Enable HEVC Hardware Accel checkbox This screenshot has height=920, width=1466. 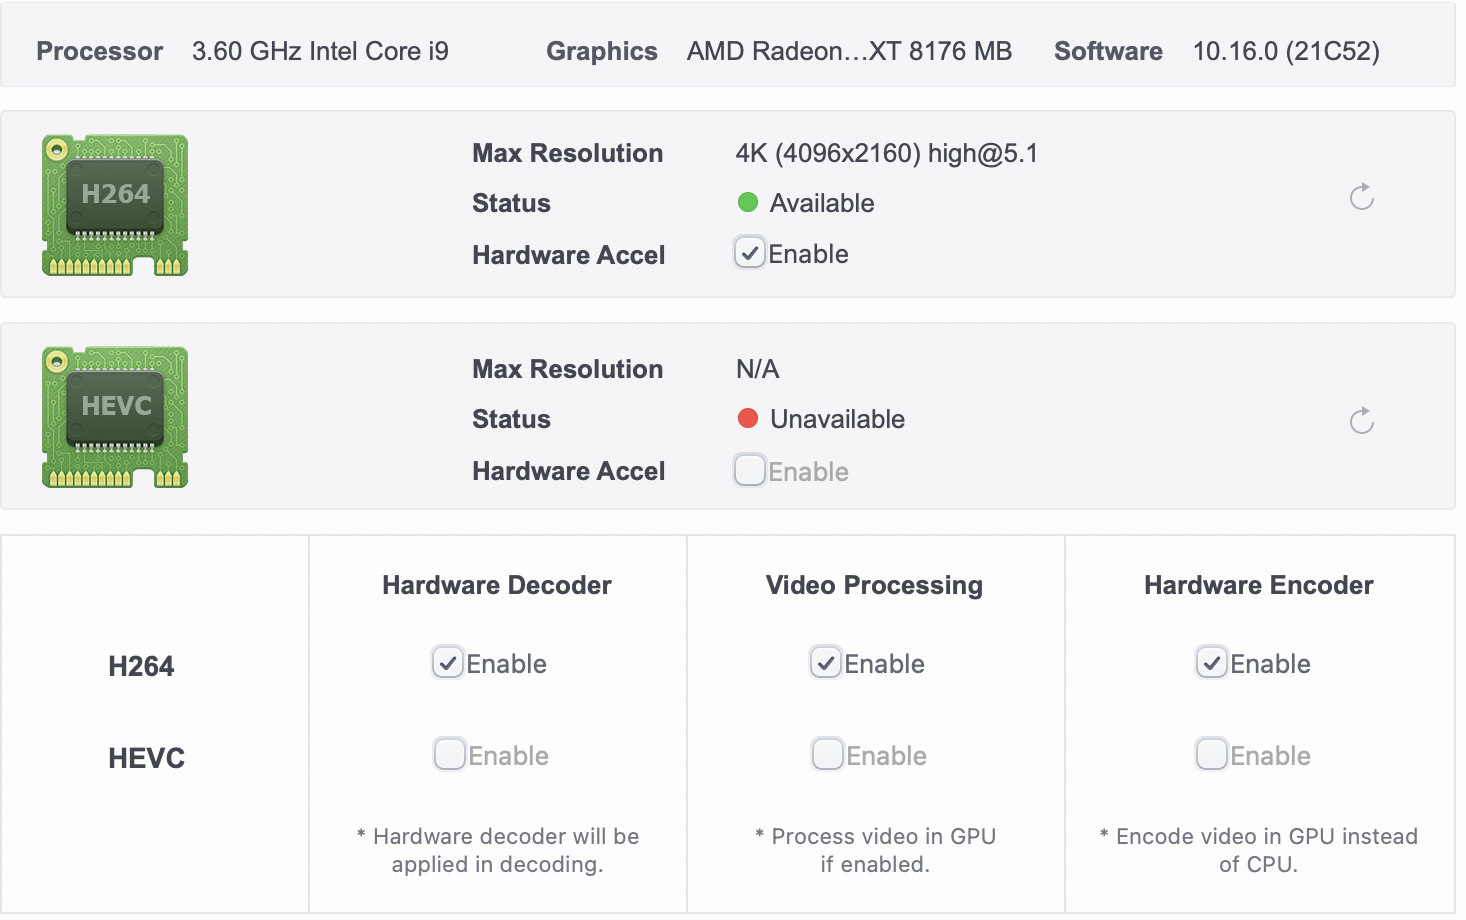coord(750,470)
